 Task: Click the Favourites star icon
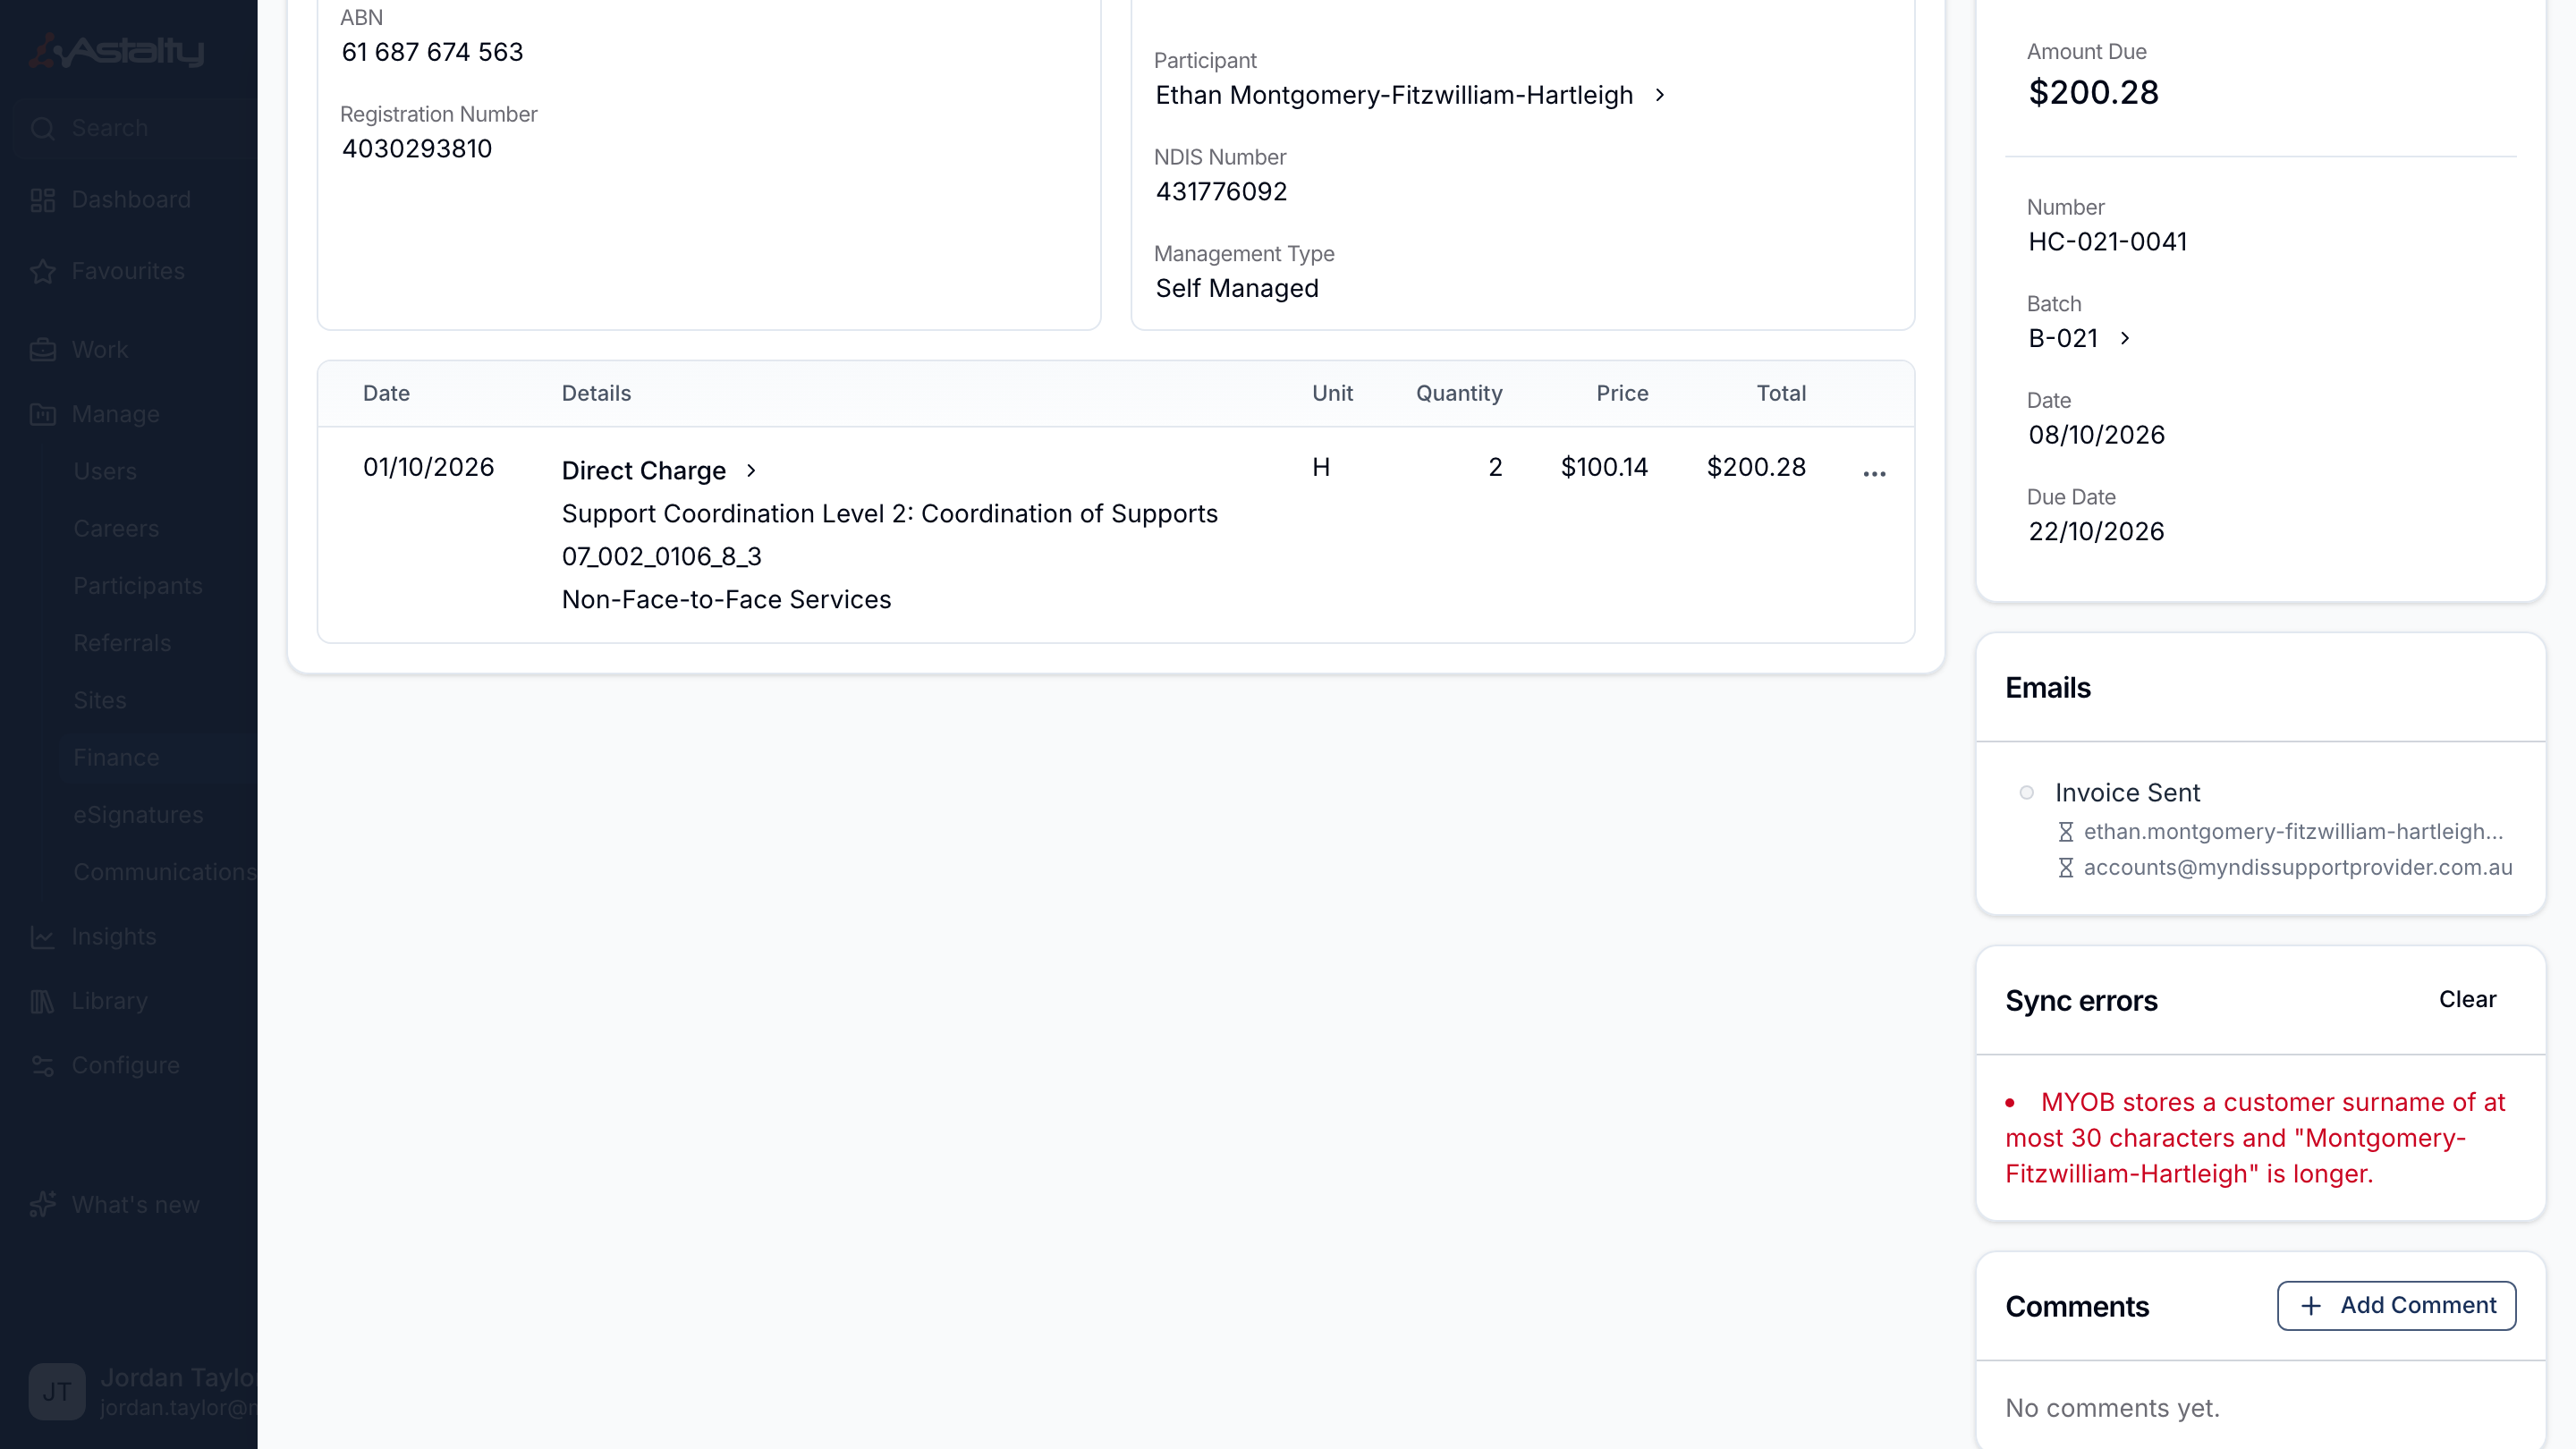tap(42, 271)
